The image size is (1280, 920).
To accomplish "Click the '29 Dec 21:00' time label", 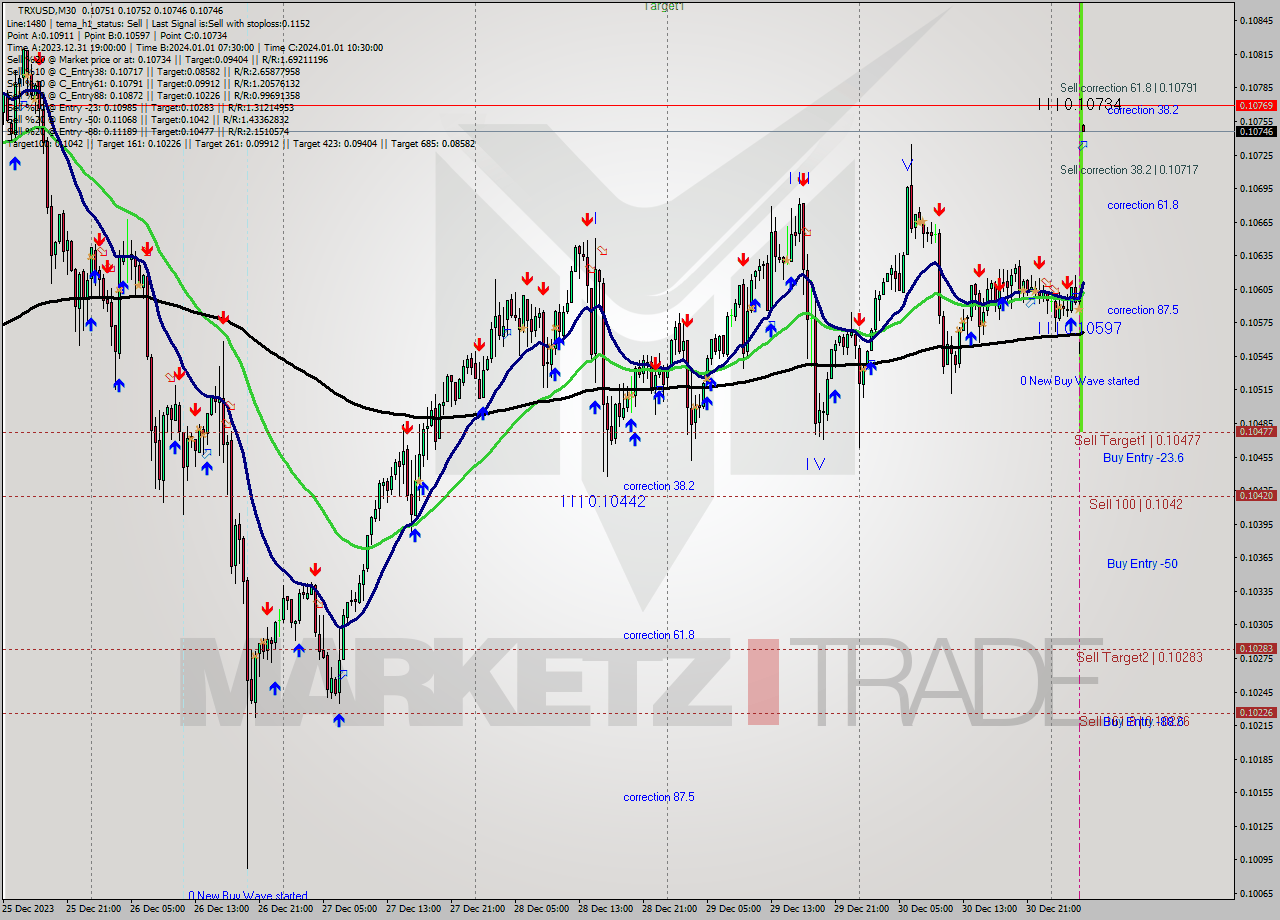I will pyautogui.click(x=862, y=909).
